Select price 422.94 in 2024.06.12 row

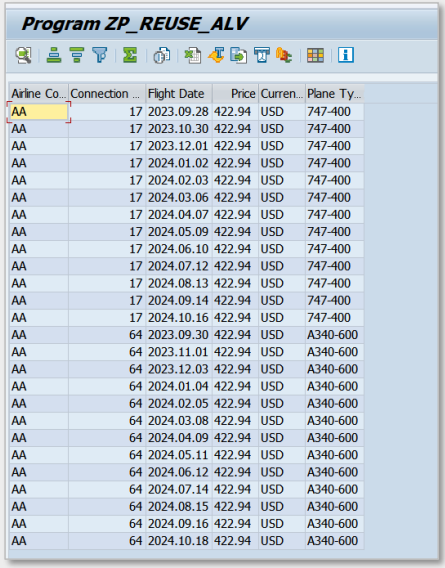pos(236,472)
